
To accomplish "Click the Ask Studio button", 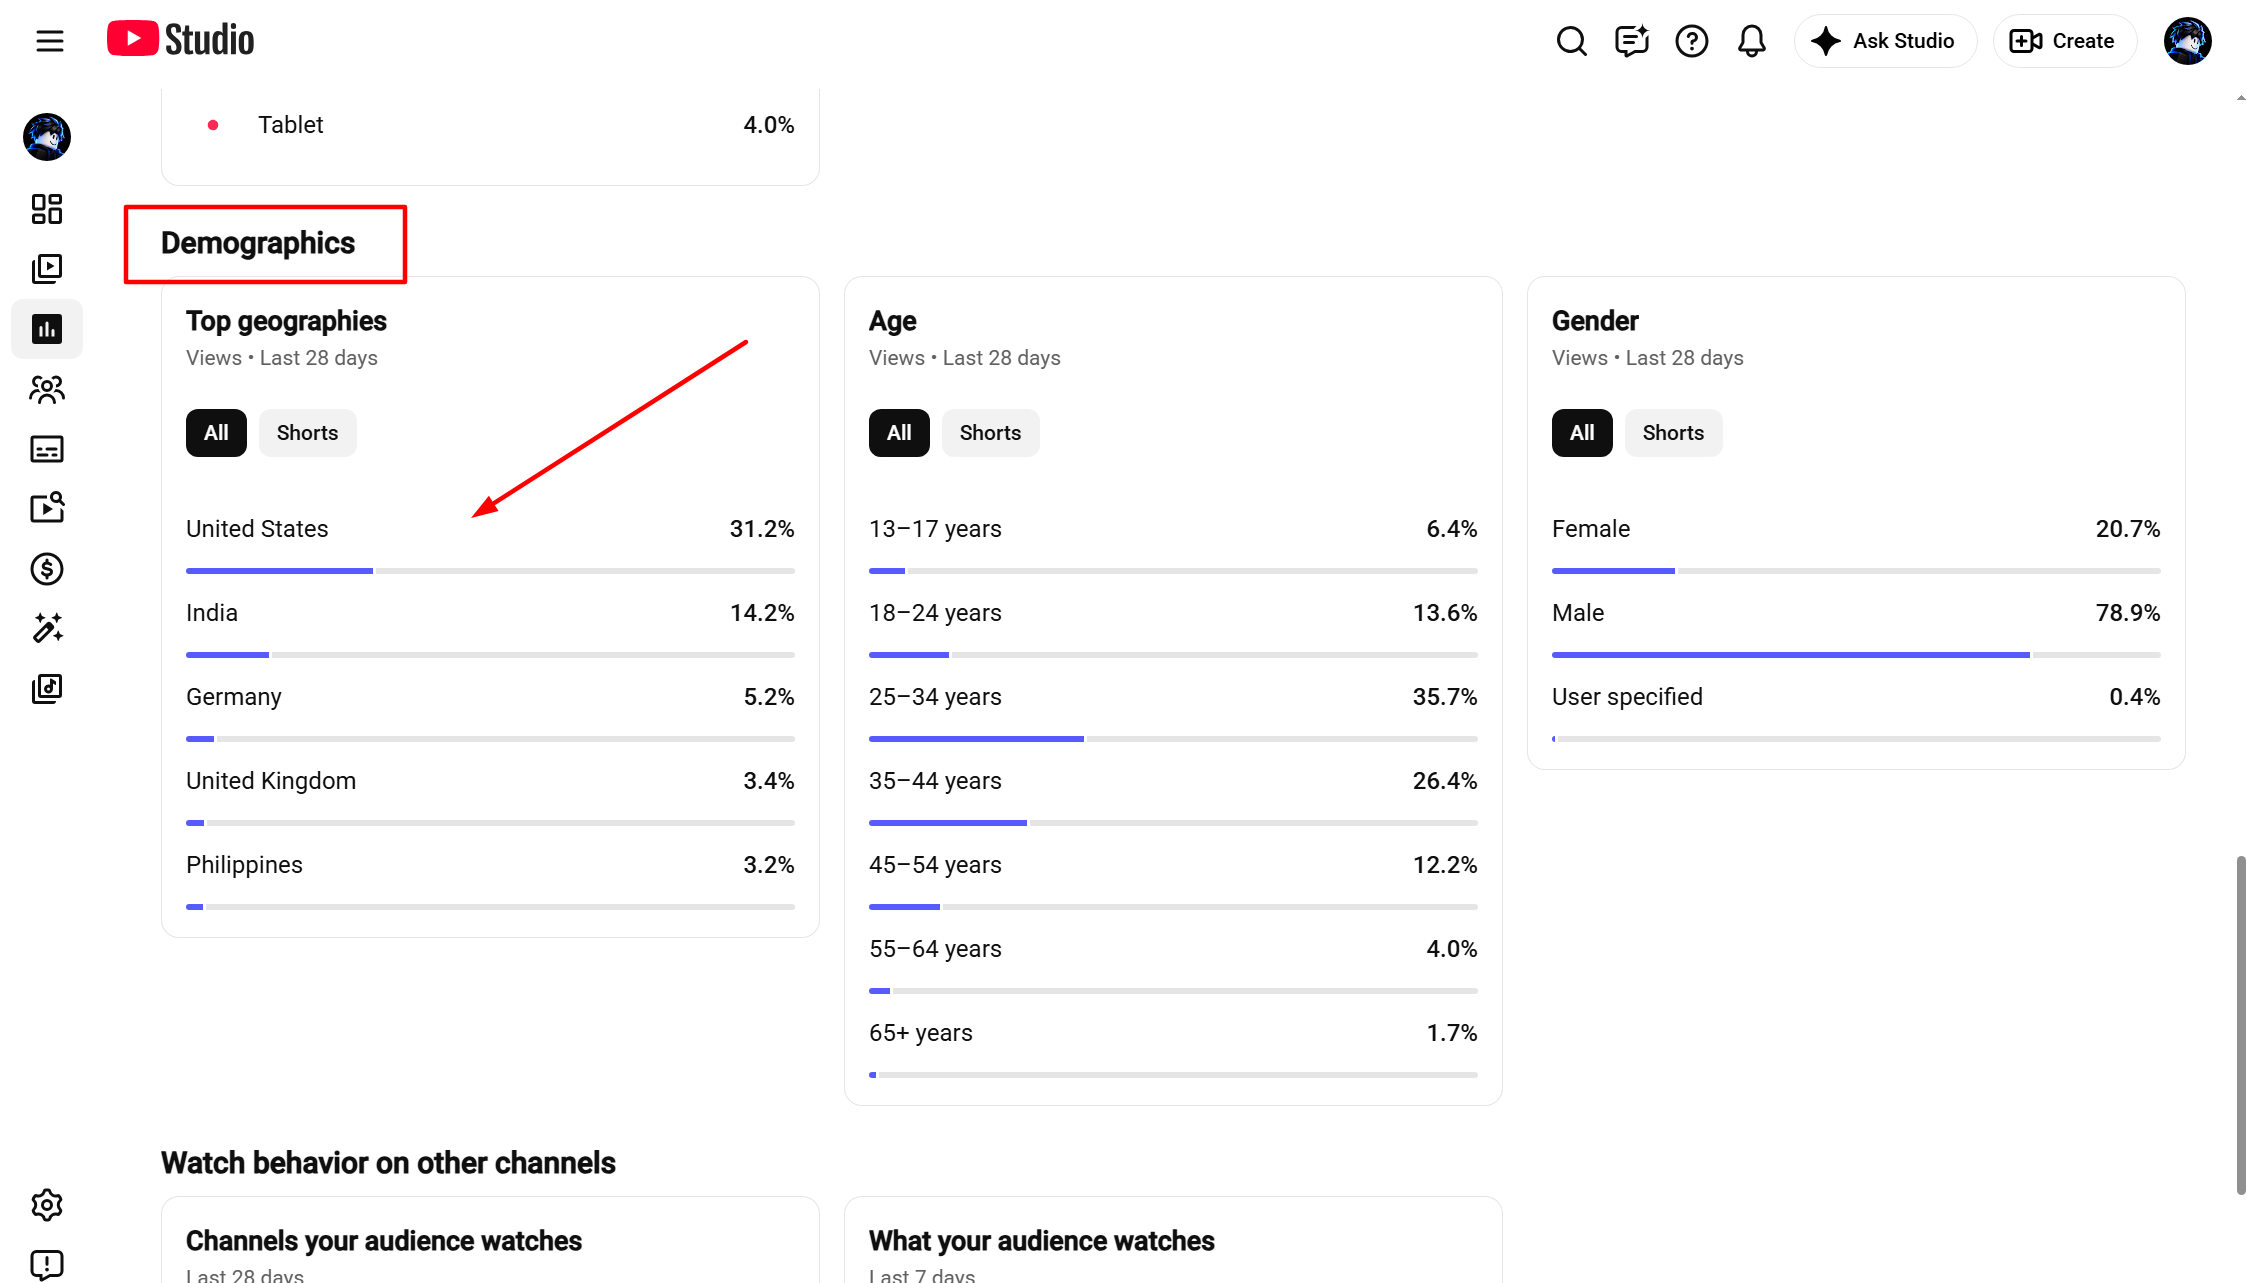I will pos(1884,41).
